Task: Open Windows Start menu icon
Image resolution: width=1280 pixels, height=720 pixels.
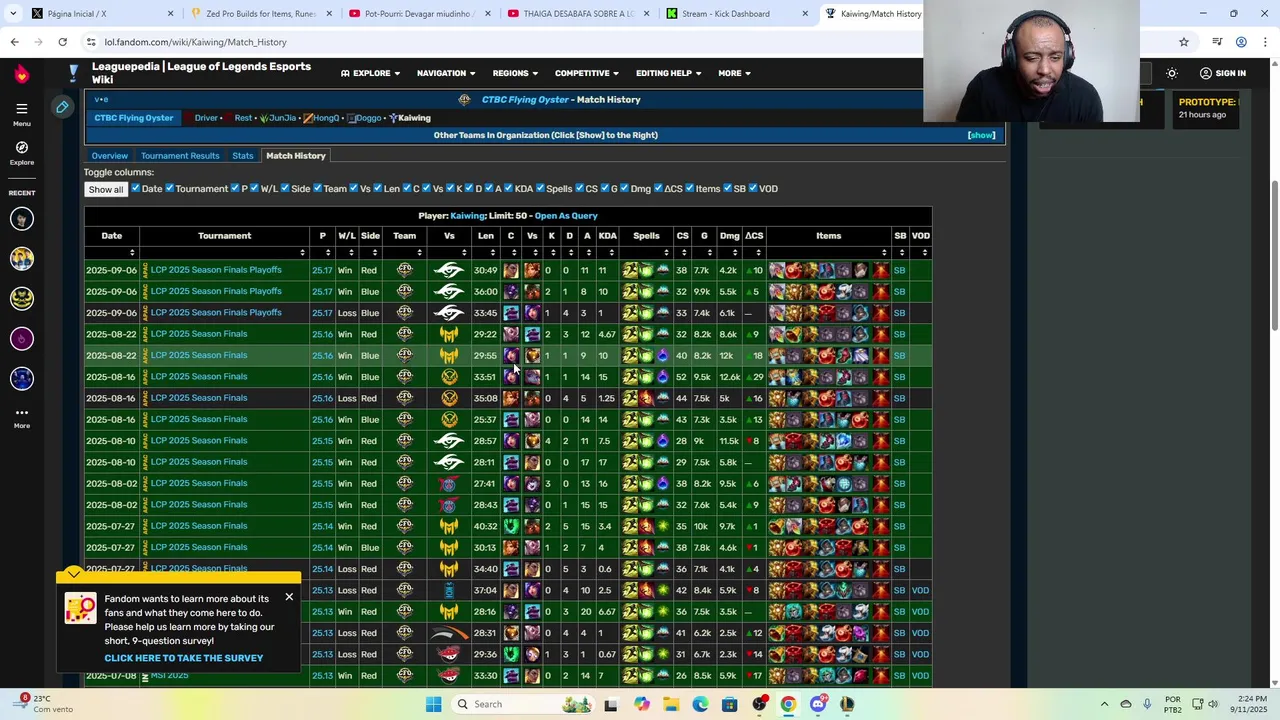Action: [433, 704]
